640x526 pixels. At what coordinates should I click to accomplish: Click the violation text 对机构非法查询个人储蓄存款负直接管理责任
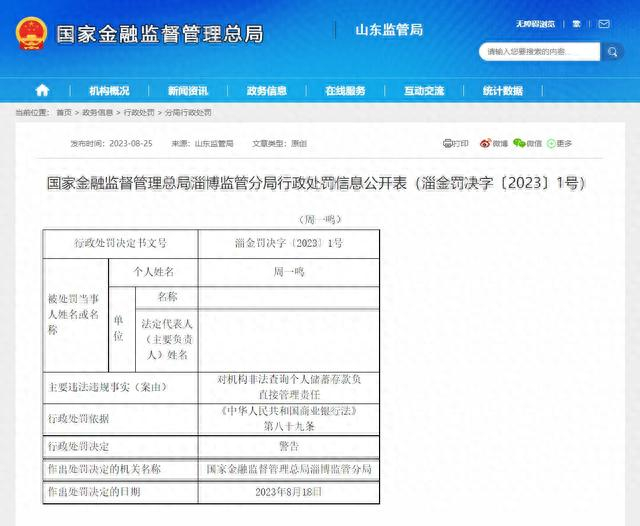click(x=289, y=388)
